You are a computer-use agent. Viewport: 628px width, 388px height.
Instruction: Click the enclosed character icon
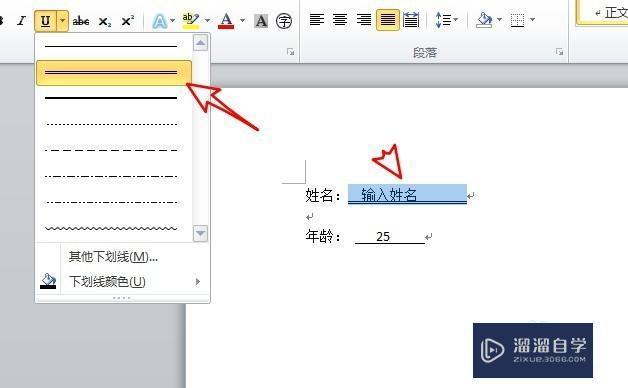coord(284,21)
